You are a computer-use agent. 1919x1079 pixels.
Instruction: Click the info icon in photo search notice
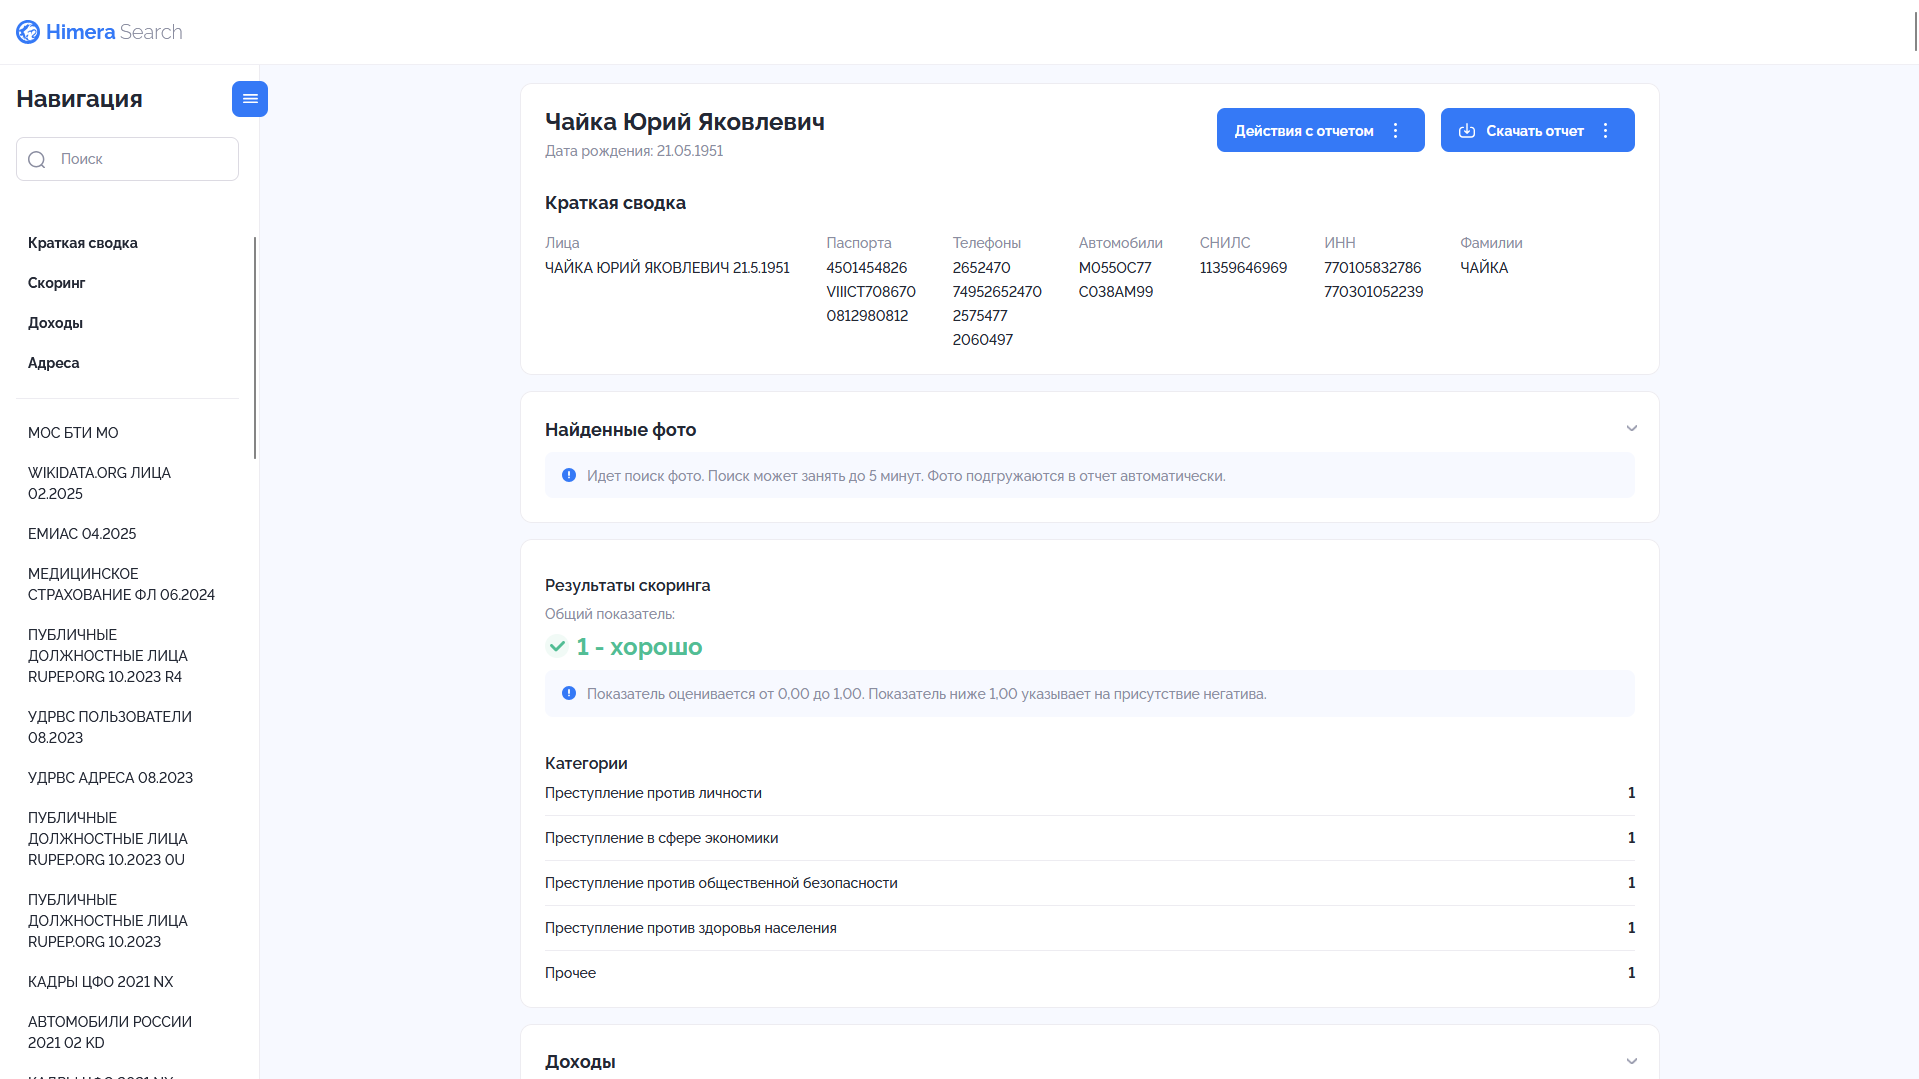click(569, 476)
